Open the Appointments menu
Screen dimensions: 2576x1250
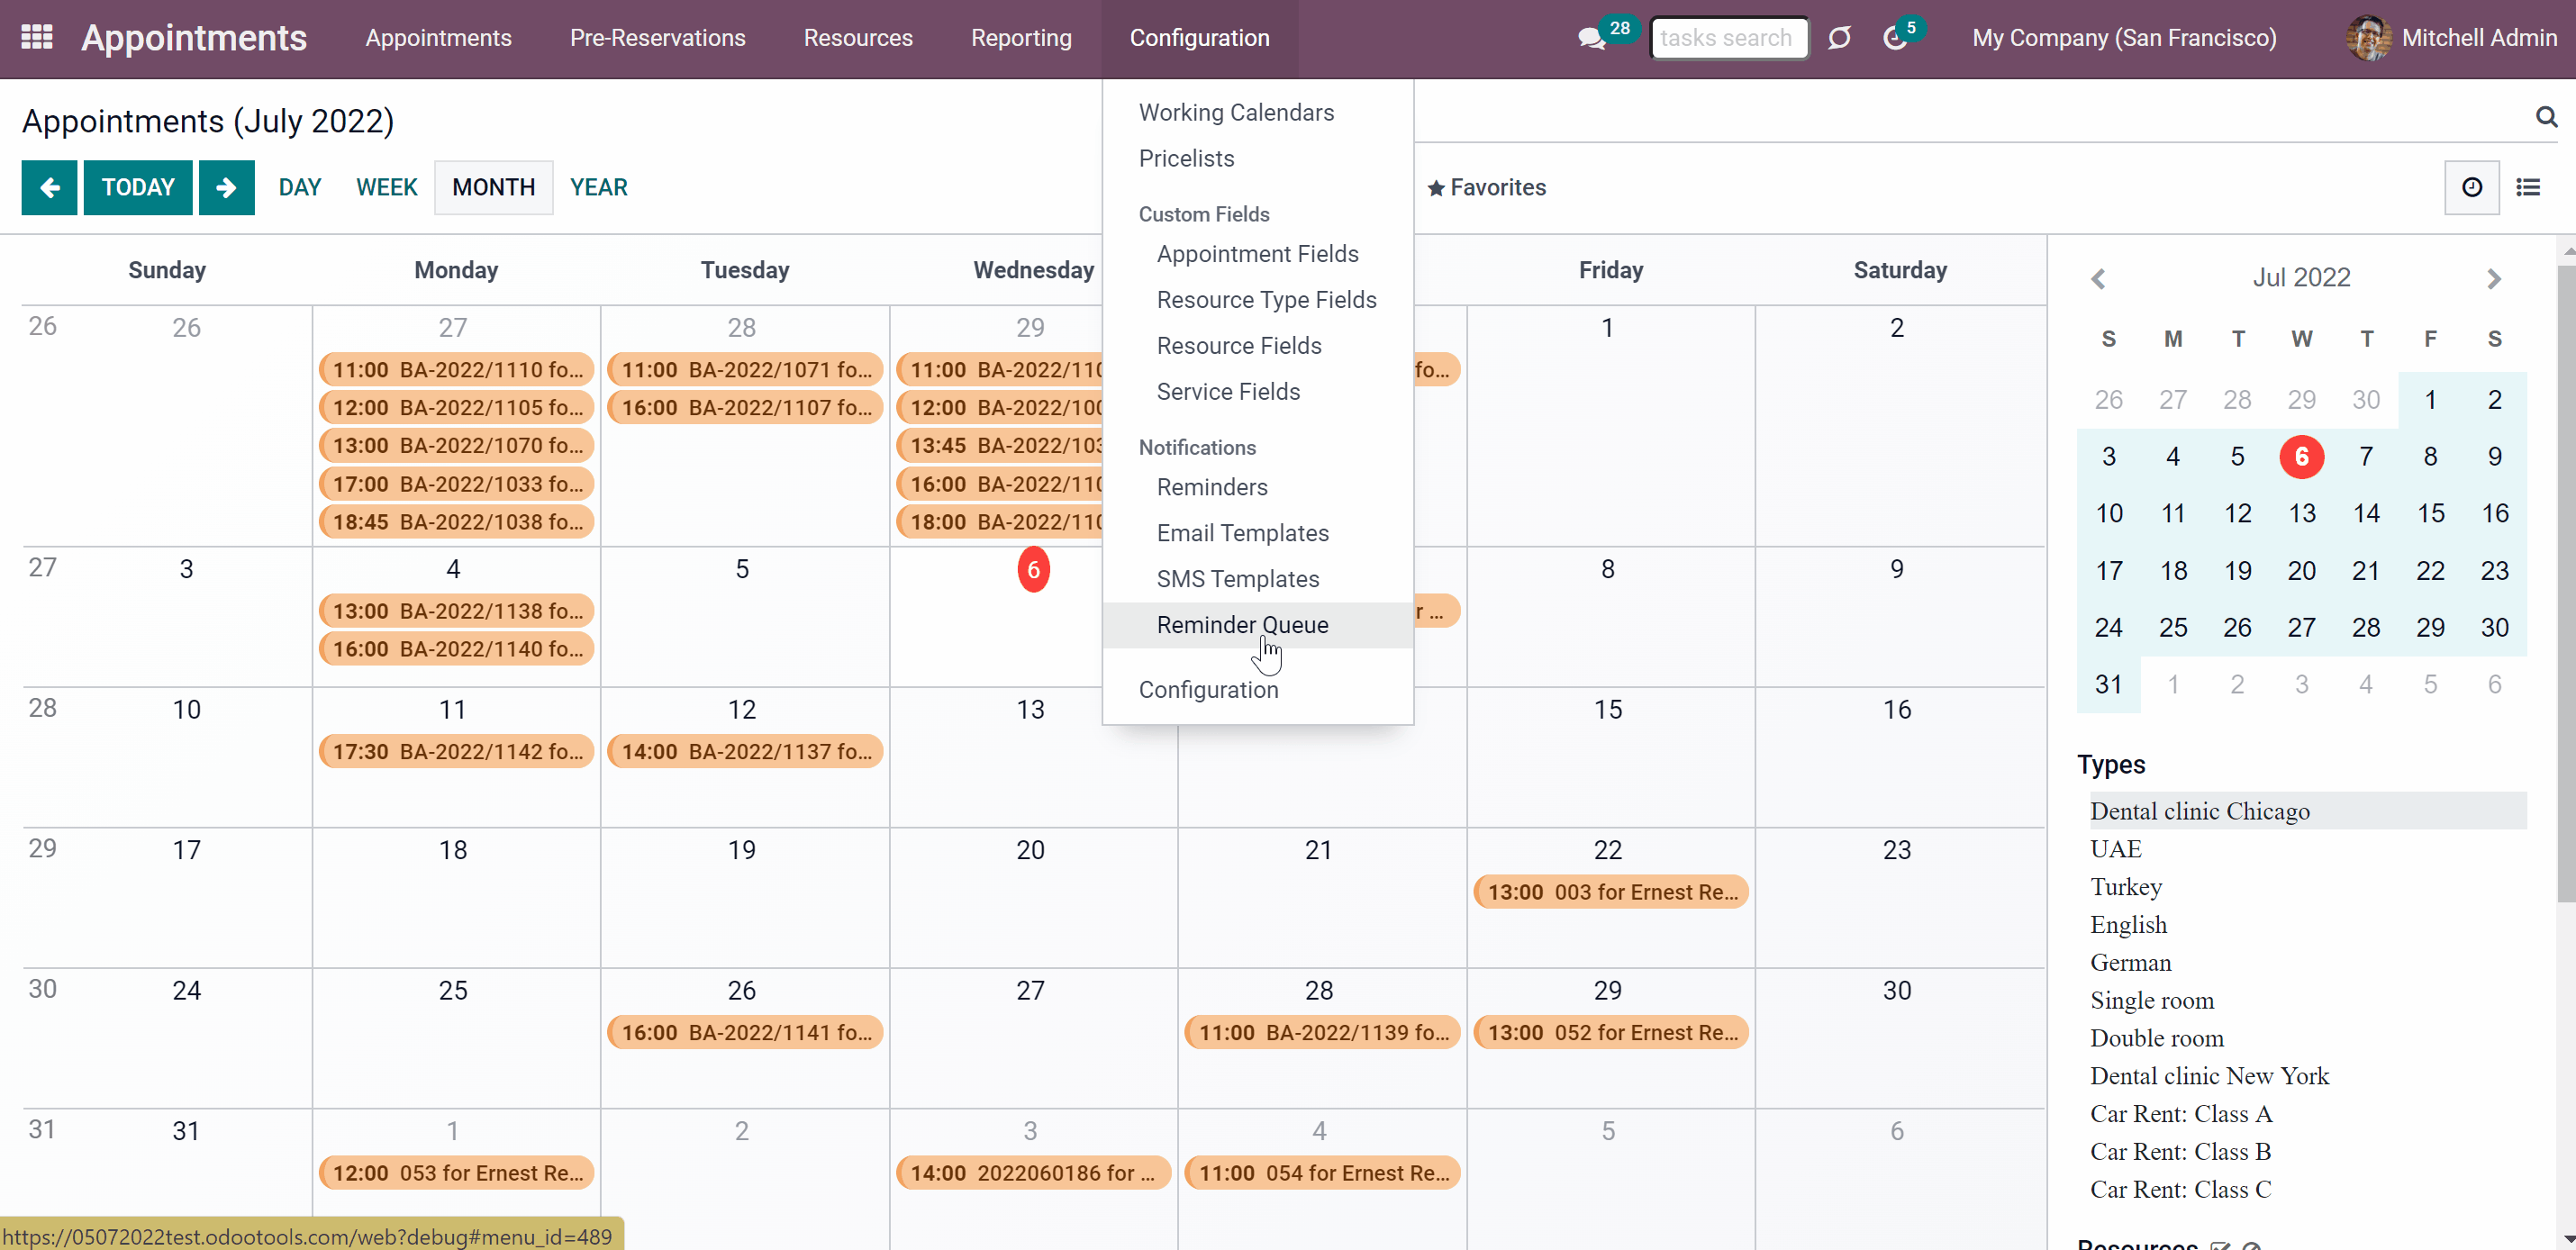click(x=438, y=38)
